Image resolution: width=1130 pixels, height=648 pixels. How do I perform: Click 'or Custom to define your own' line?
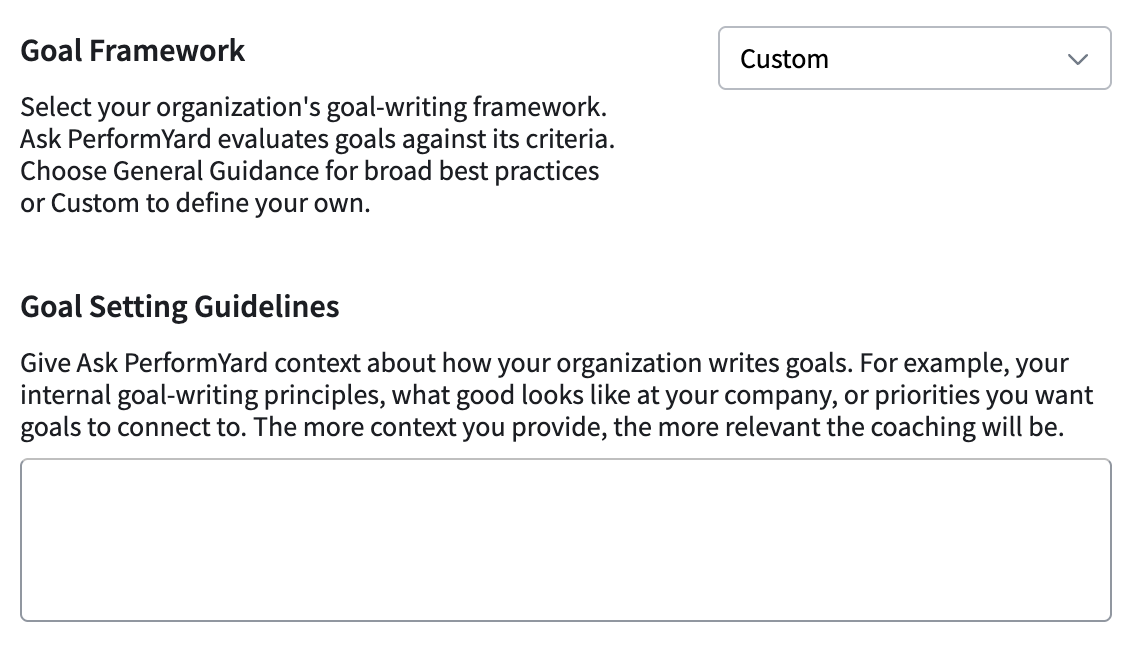coord(195,203)
